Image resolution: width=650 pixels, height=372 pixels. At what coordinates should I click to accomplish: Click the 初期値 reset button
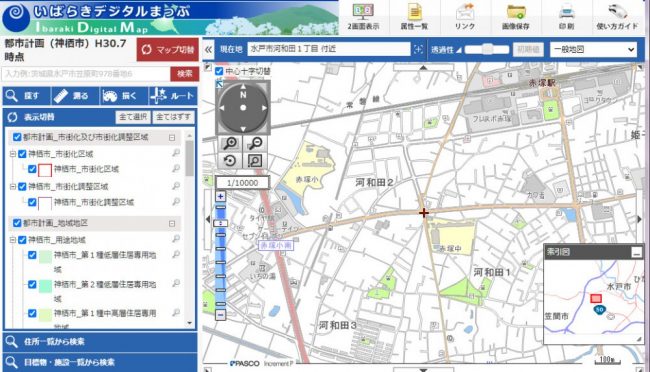(528, 49)
